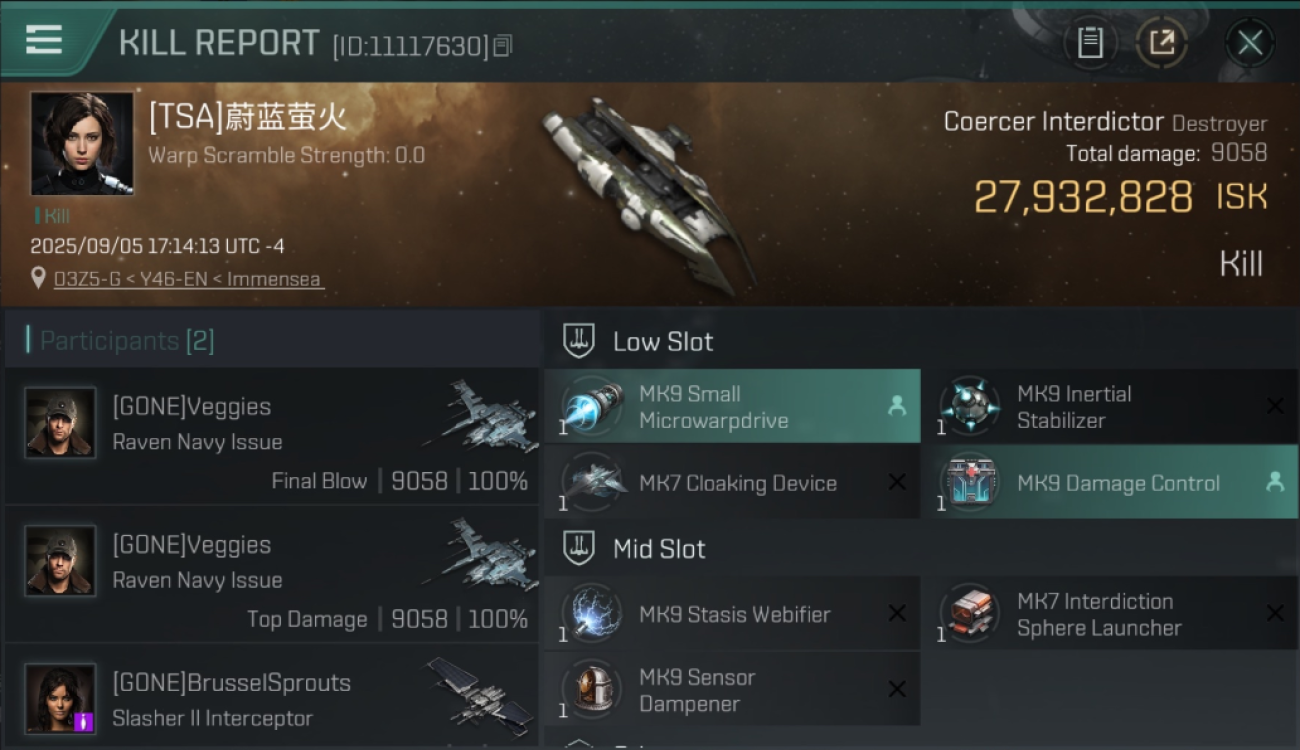The height and width of the screenshot is (750, 1300).
Task: Open the O3Z5-G location link
Action: [x=189, y=279]
